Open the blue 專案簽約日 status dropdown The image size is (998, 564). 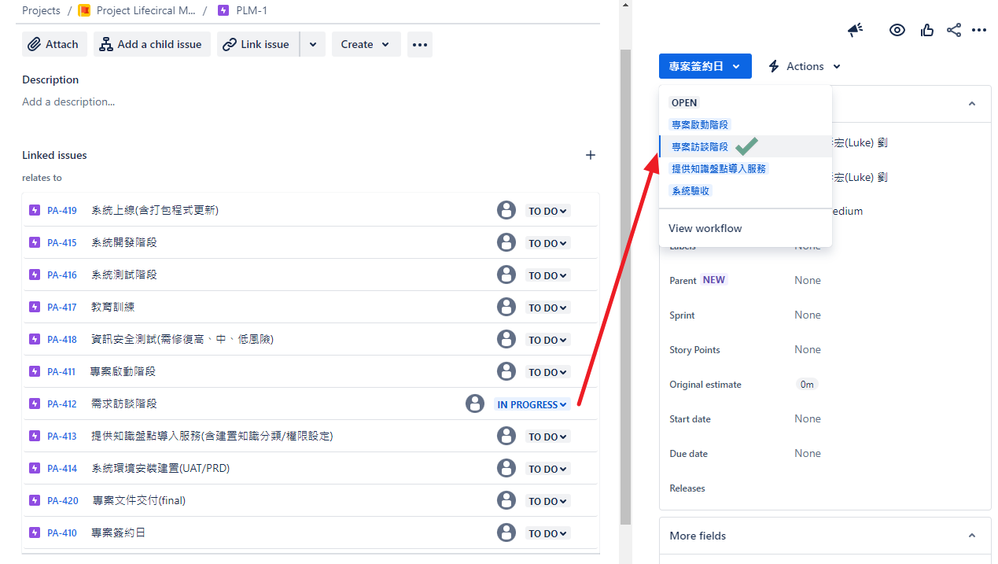(705, 66)
